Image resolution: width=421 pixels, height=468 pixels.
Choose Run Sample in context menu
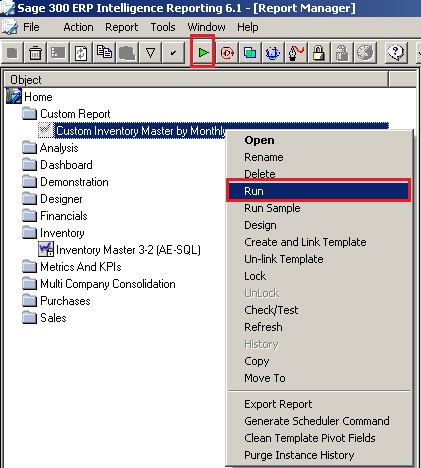pyautogui.click(x=318, y=208)
